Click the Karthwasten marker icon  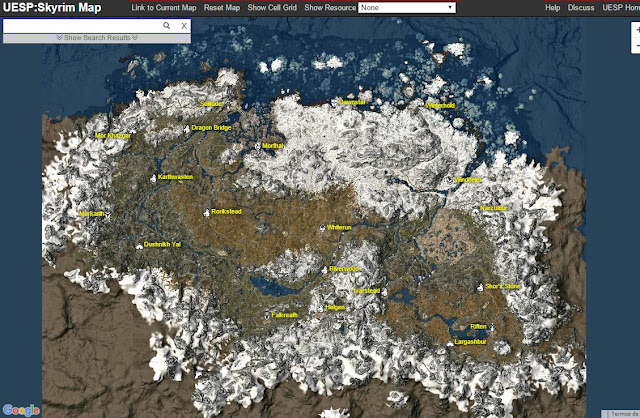(x=153, y=178)
